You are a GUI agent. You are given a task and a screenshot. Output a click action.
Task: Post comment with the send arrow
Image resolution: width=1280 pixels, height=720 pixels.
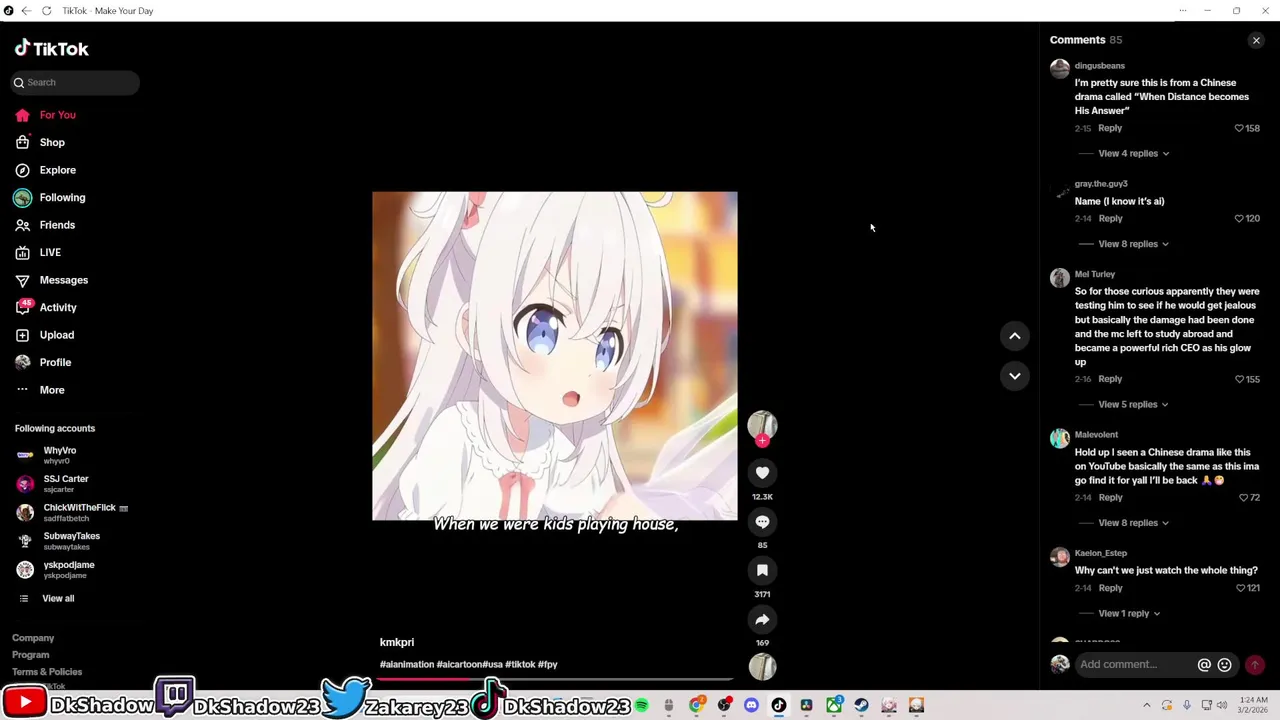1254,665
